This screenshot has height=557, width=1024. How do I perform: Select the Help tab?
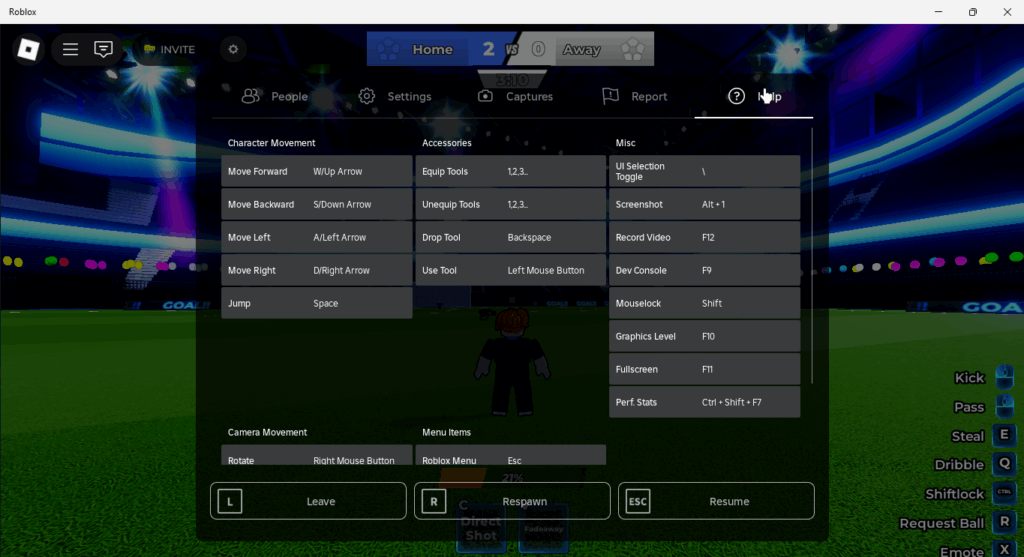(754, 96)
